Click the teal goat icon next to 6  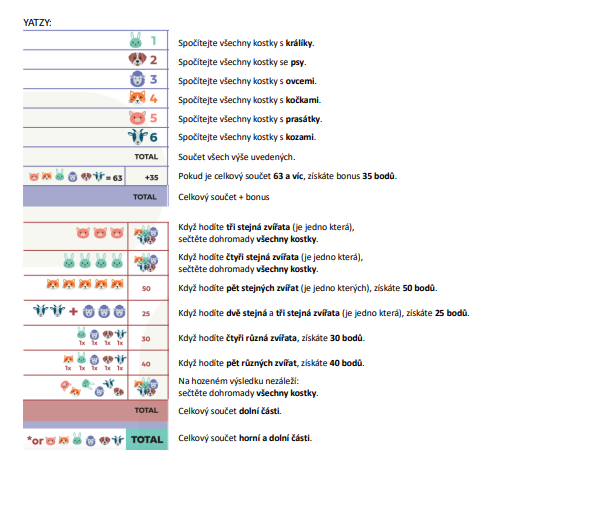pos(138,137)
